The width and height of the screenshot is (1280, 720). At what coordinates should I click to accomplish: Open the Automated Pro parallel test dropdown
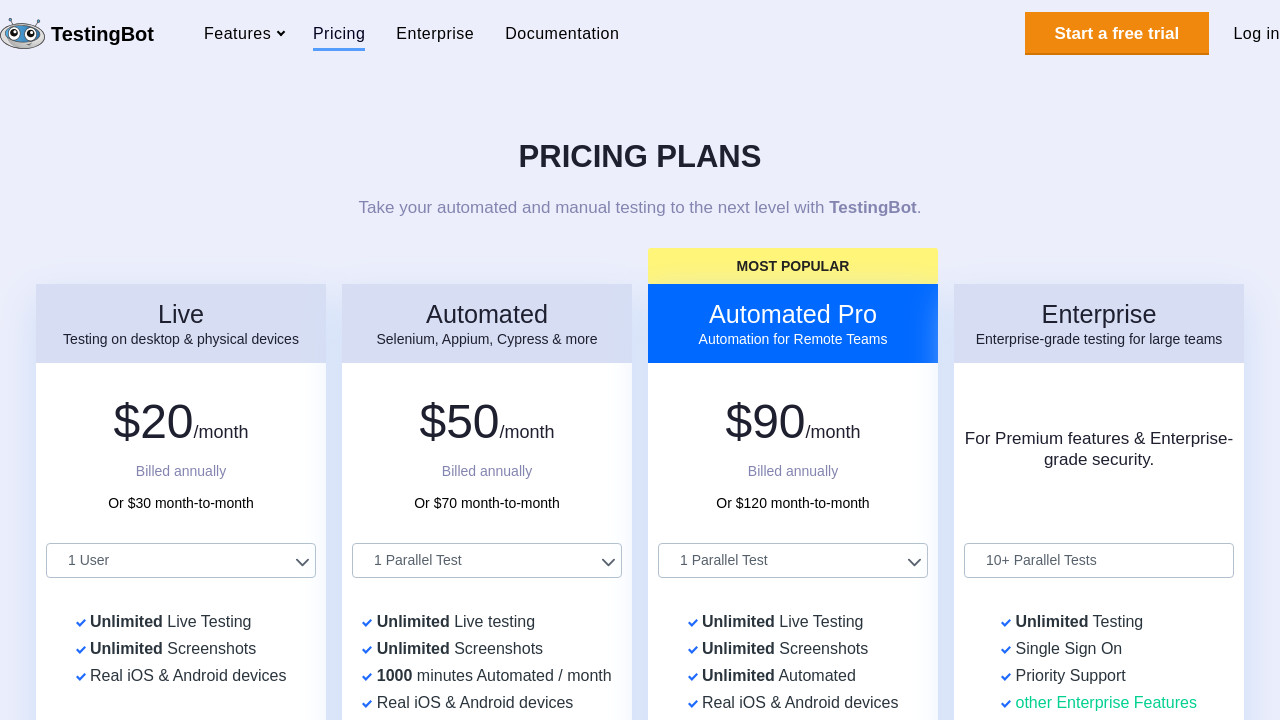tap(793, 561)
